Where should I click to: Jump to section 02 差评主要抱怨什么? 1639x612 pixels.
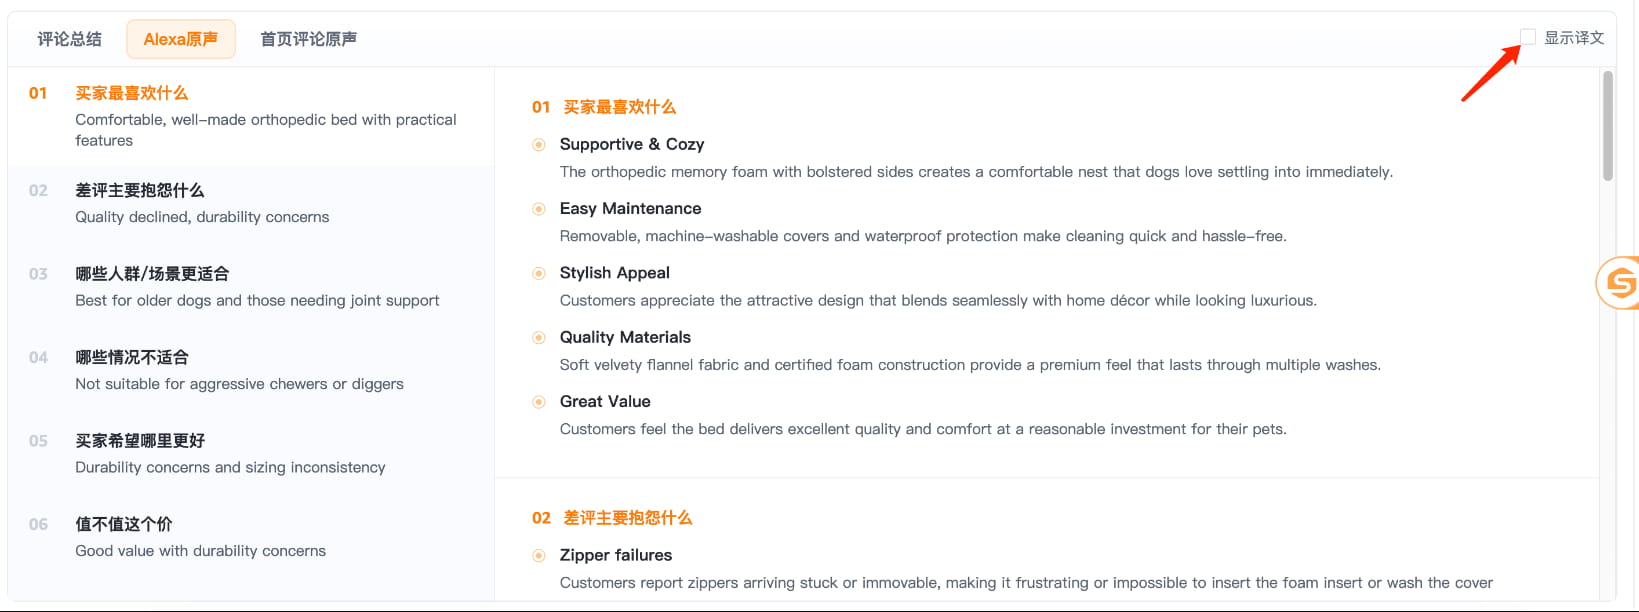point(251,203)
